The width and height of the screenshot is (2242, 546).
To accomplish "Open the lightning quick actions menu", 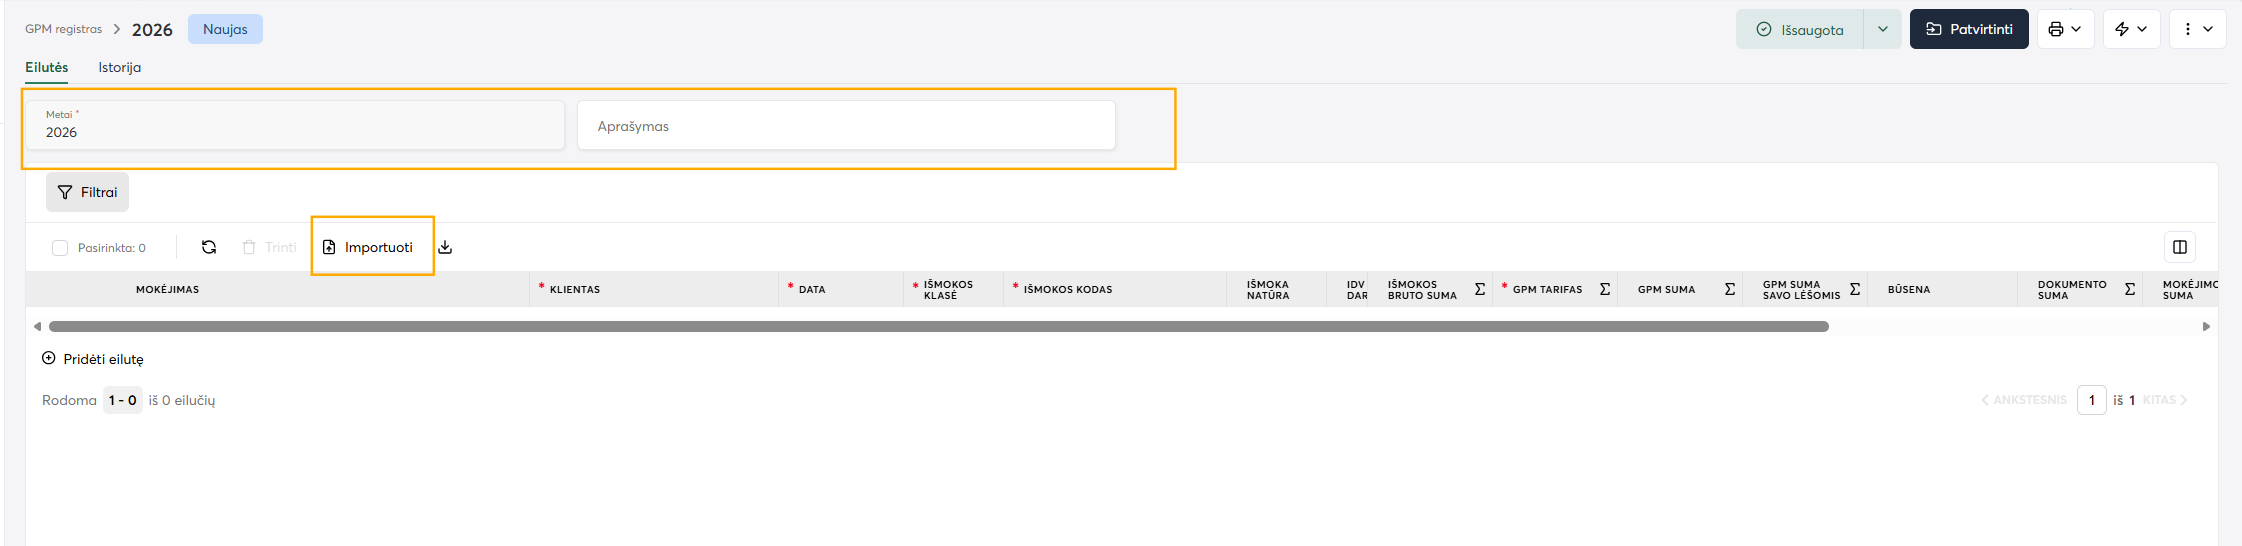I will point(2131,29).
